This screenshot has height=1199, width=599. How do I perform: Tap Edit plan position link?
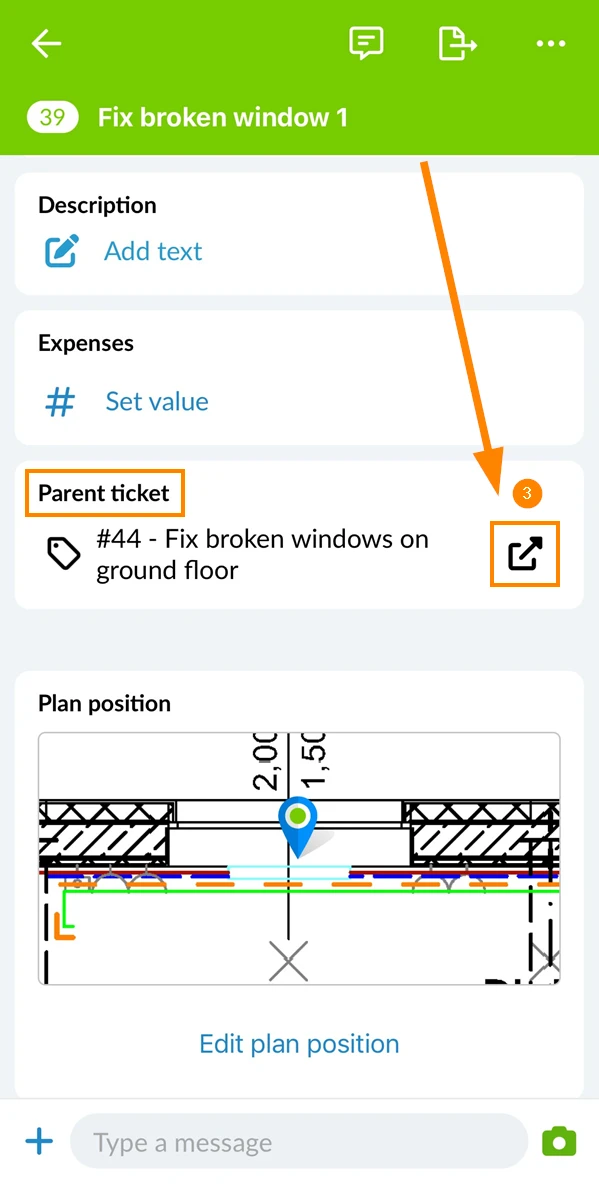[299, 1044]
